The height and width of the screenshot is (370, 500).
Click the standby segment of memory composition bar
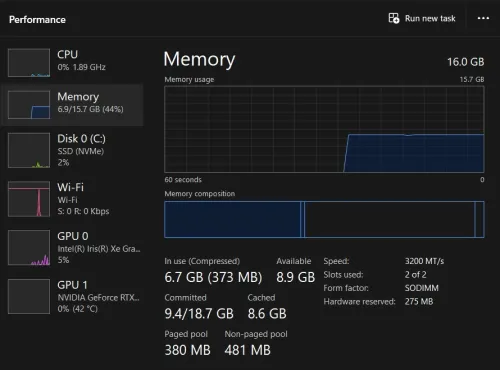(389, 219)
